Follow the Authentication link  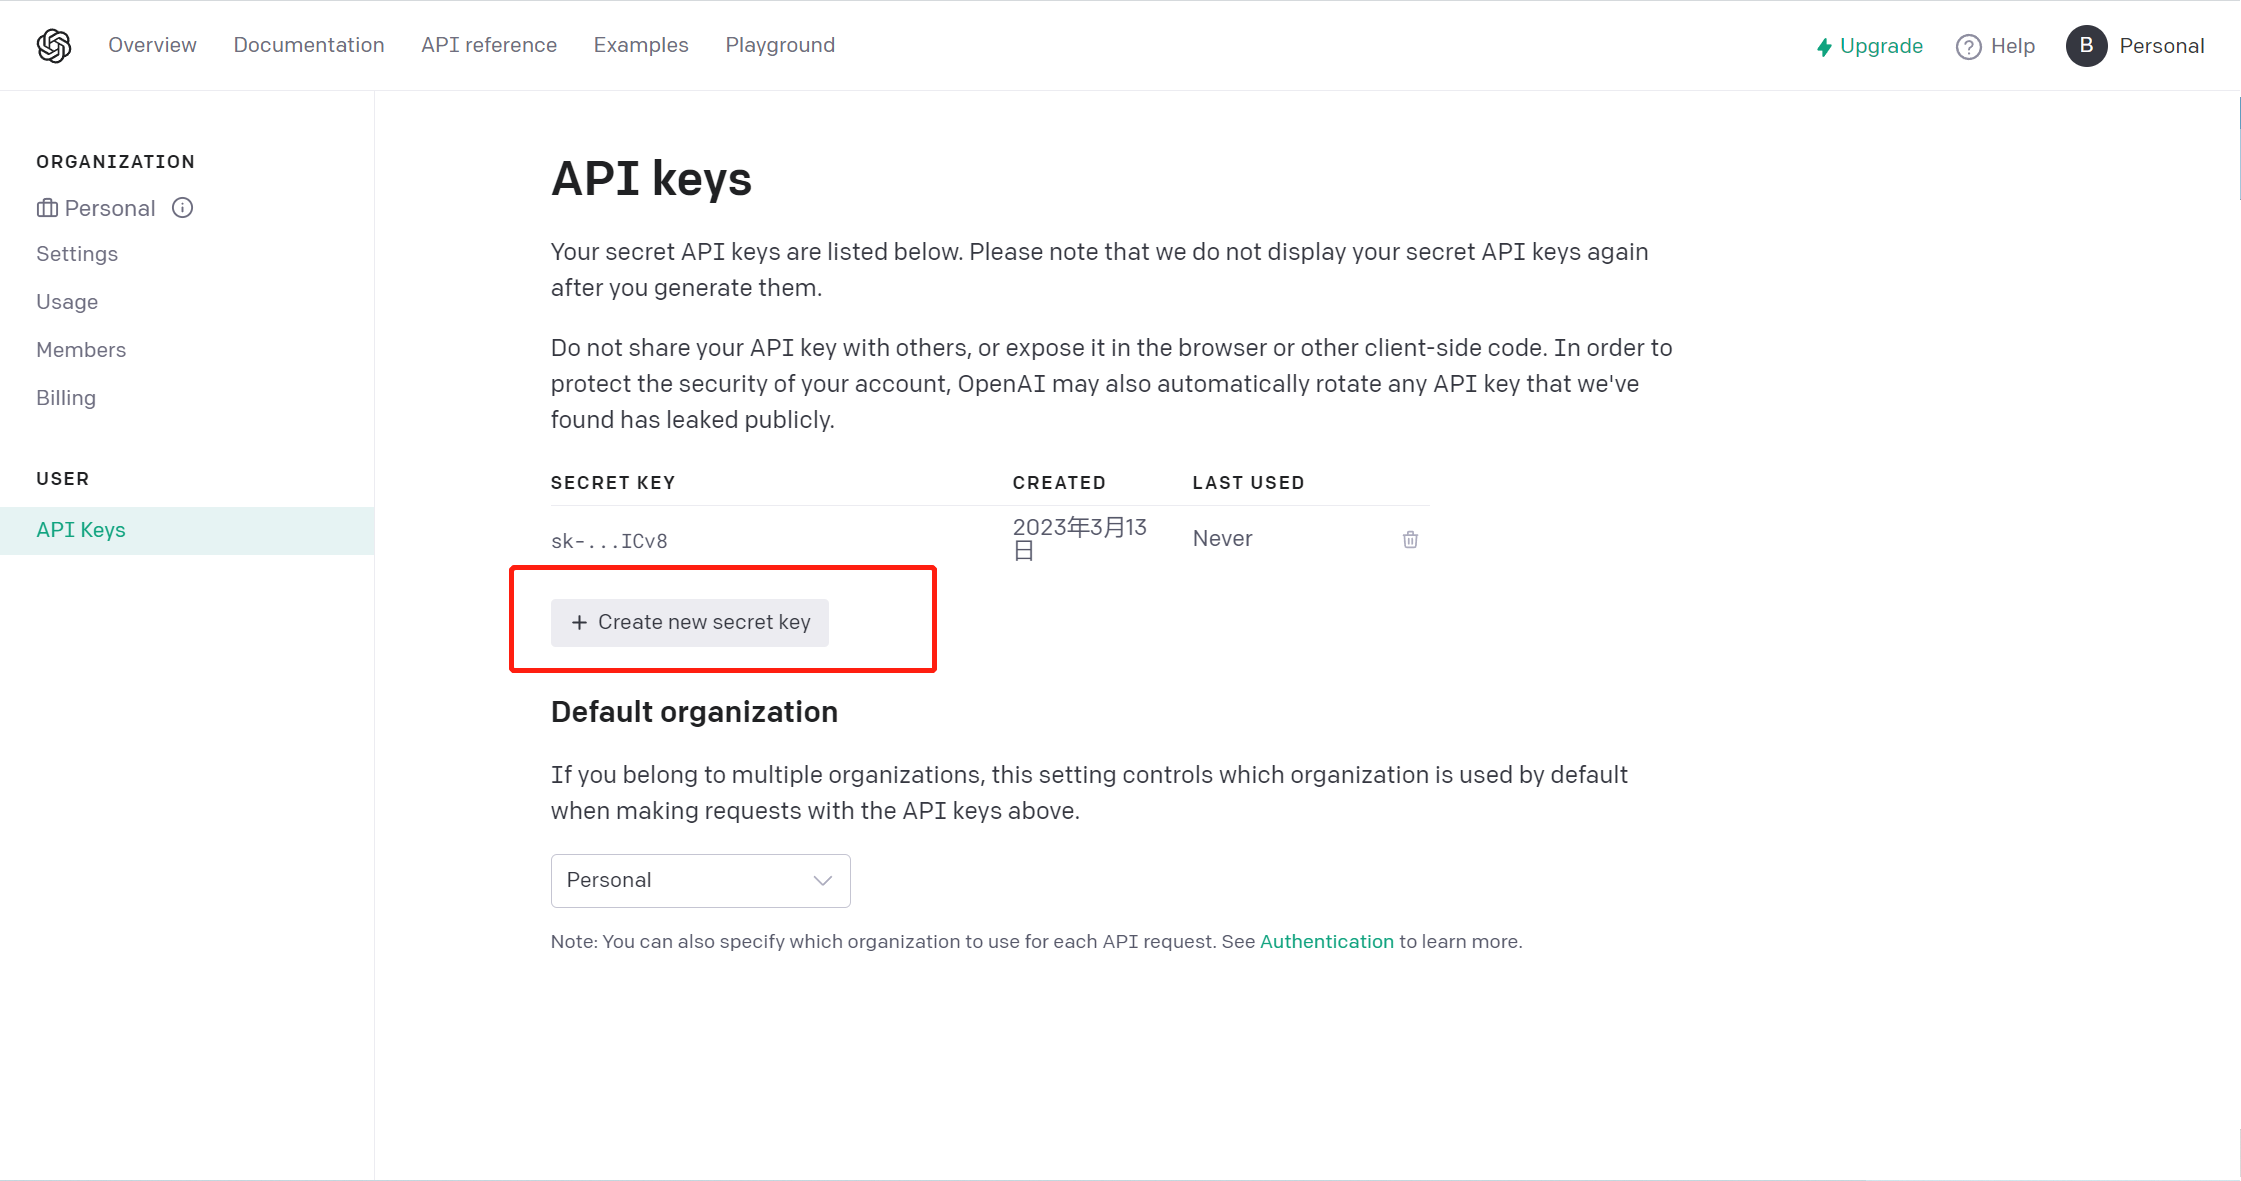click(1326, 941)
